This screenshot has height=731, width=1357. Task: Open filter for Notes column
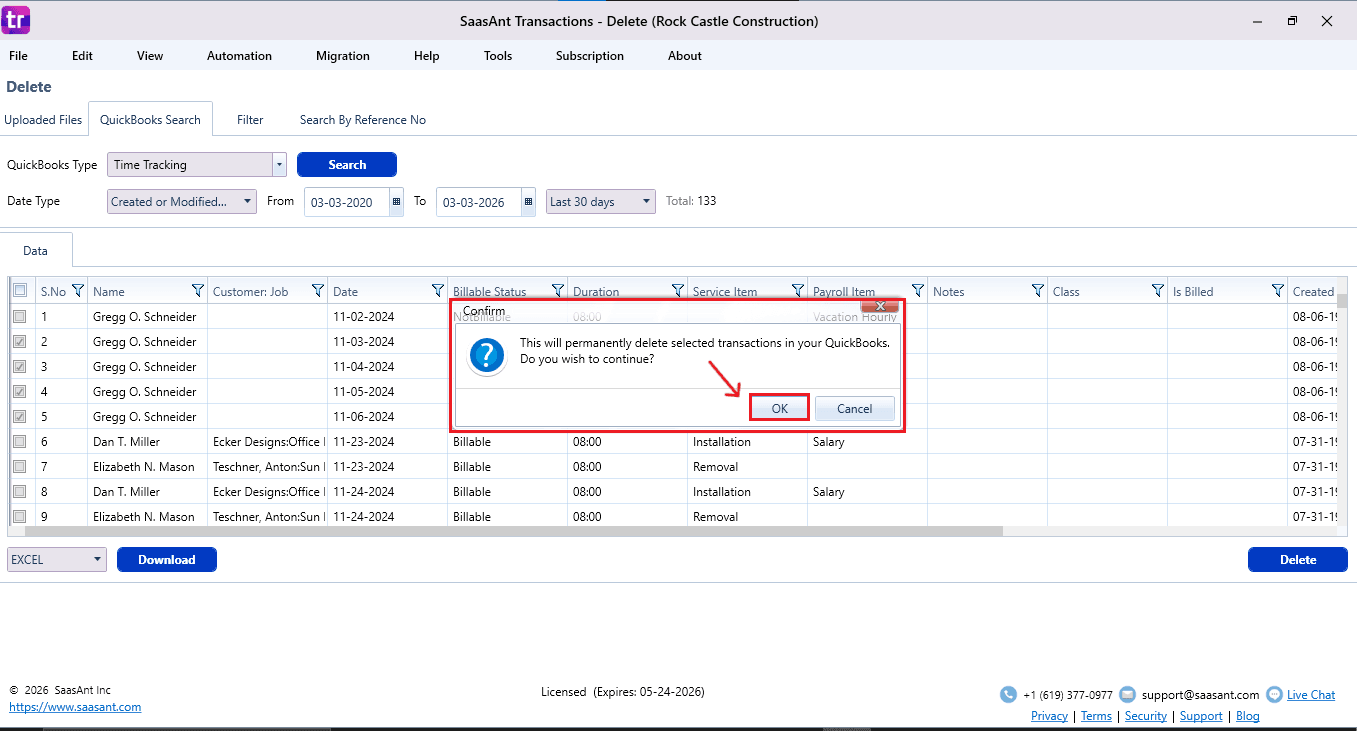coord(1038,291)
